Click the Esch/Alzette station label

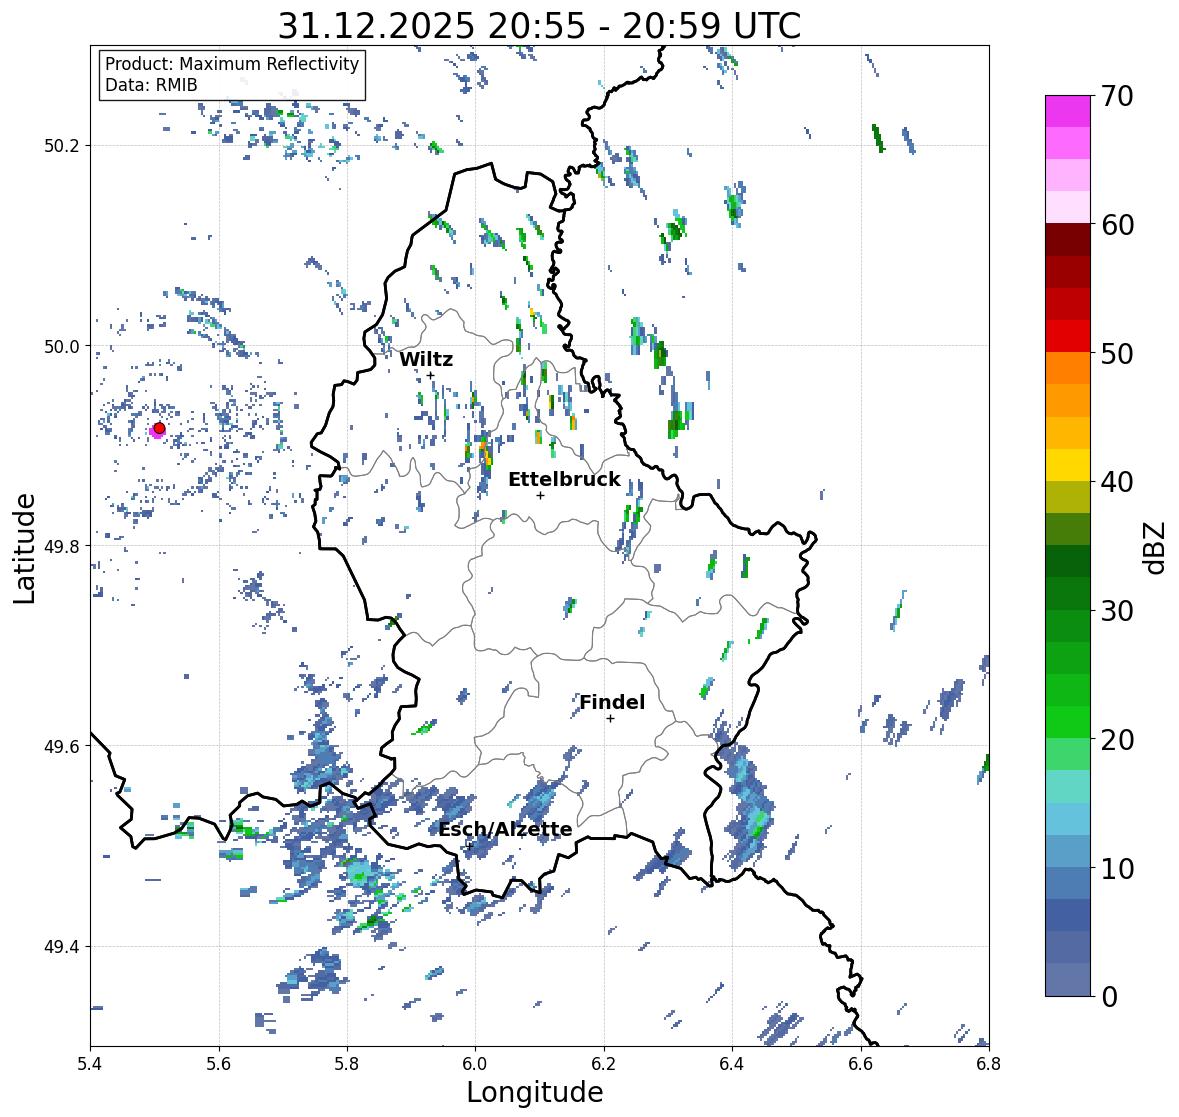[505, 829]
